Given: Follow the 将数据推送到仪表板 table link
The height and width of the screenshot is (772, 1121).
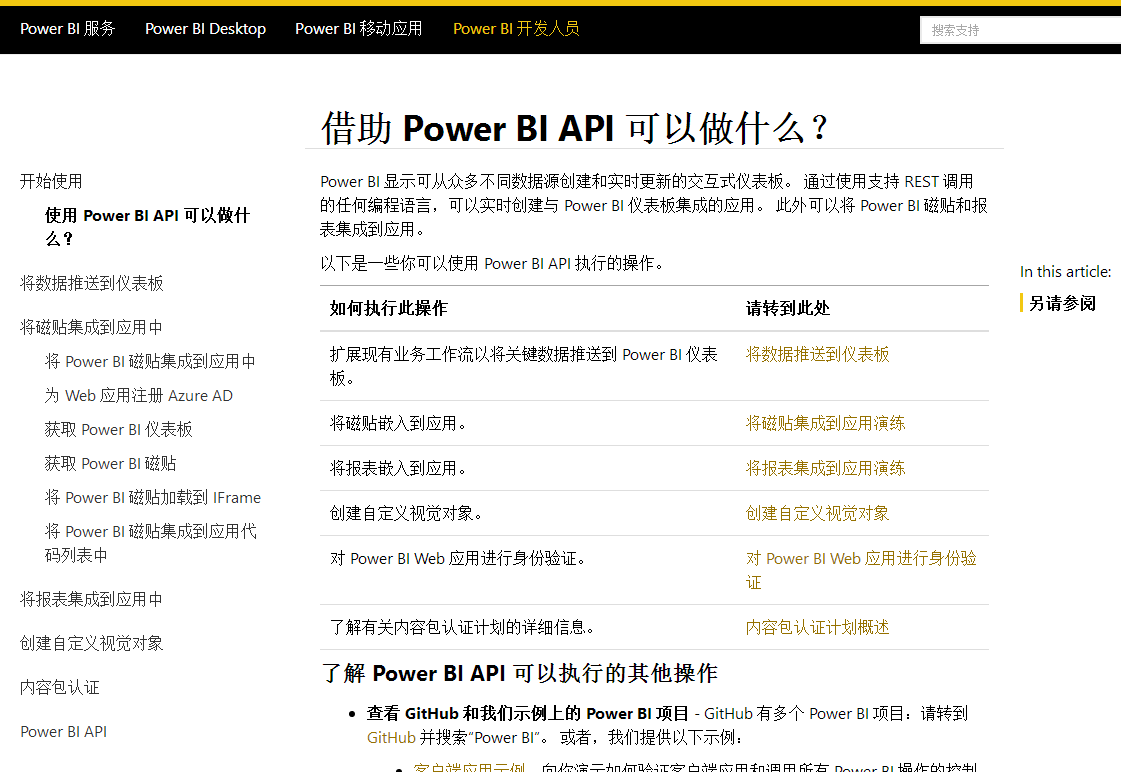Looking at the screenshot, I should pos(817,355).
